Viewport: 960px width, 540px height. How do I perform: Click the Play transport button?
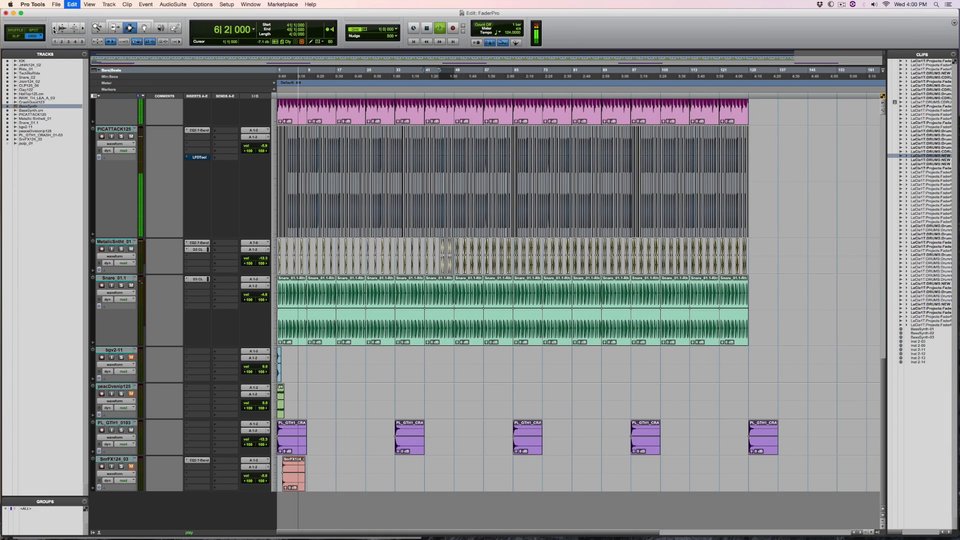point(440,28)
